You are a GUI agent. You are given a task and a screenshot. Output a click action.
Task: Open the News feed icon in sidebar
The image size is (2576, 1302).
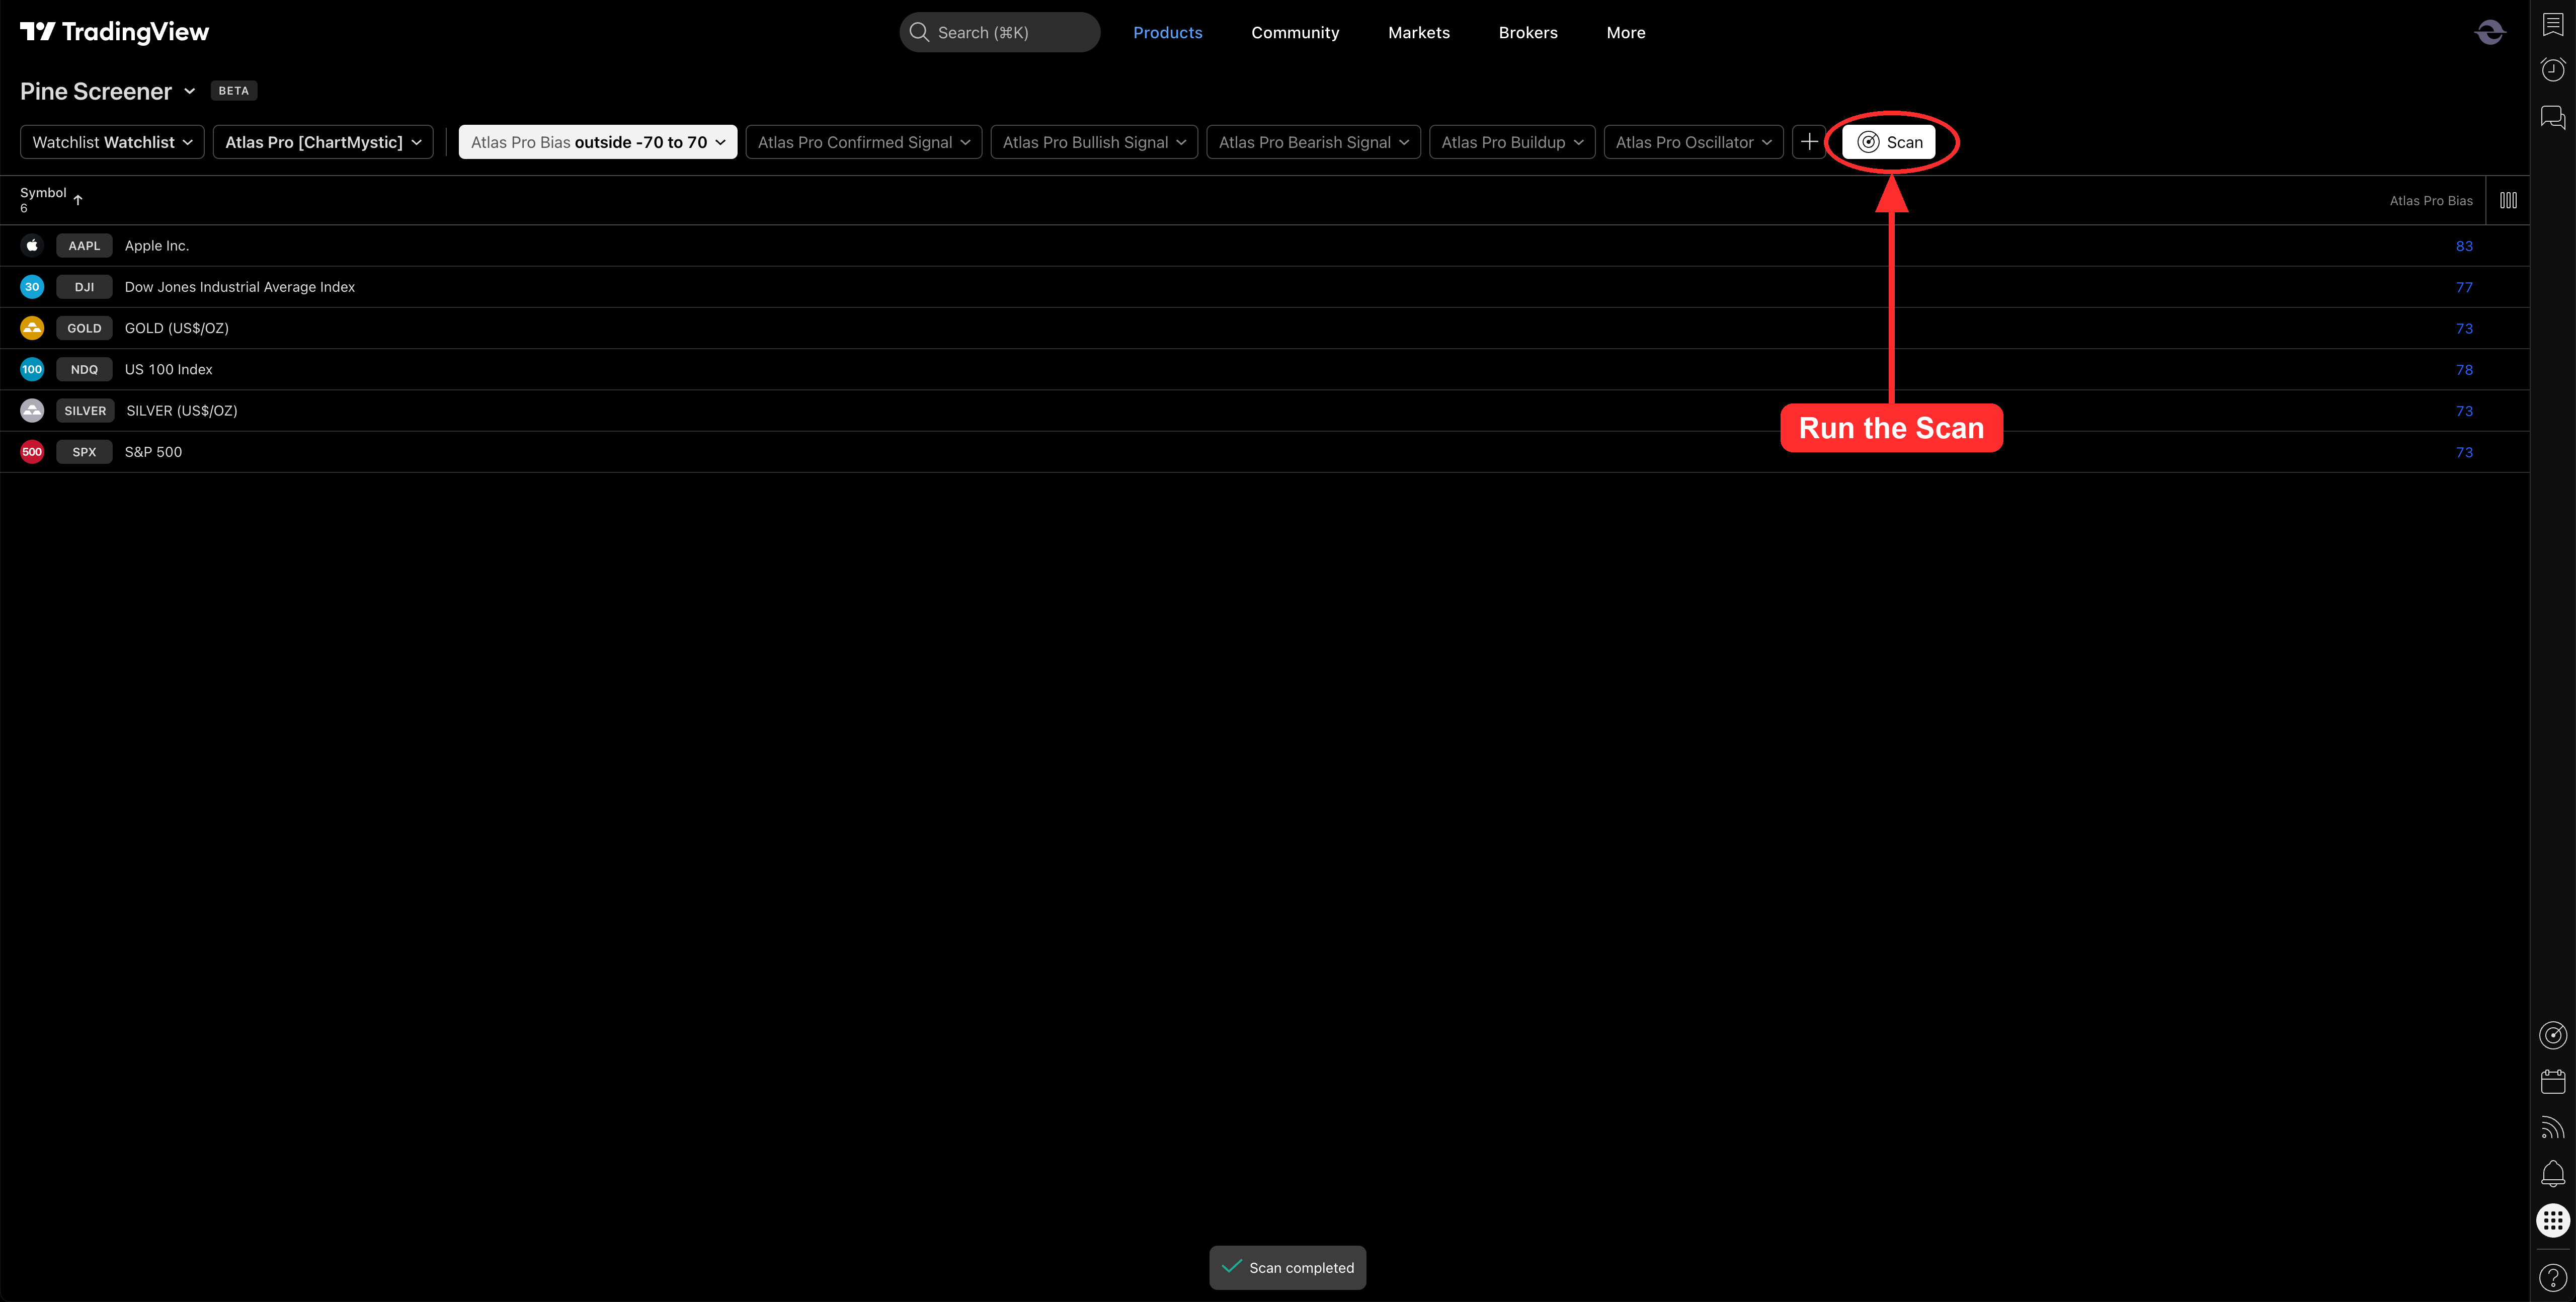pos(2553,1128)
